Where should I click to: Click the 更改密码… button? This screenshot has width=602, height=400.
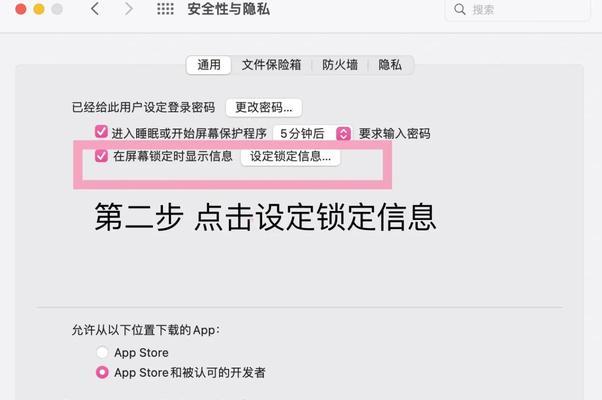[x=264, y=107]
